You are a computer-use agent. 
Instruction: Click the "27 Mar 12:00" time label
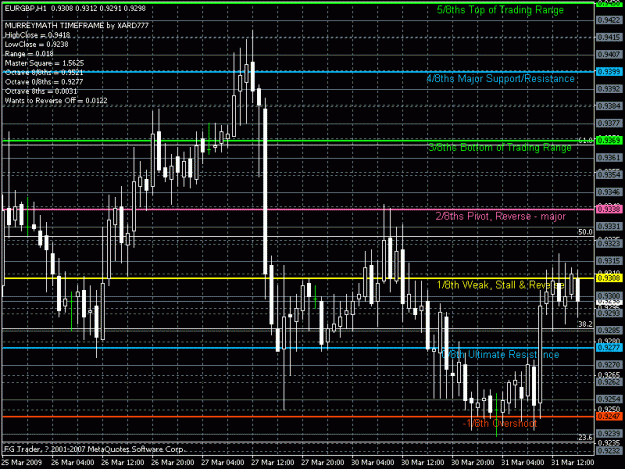[273, 463]
